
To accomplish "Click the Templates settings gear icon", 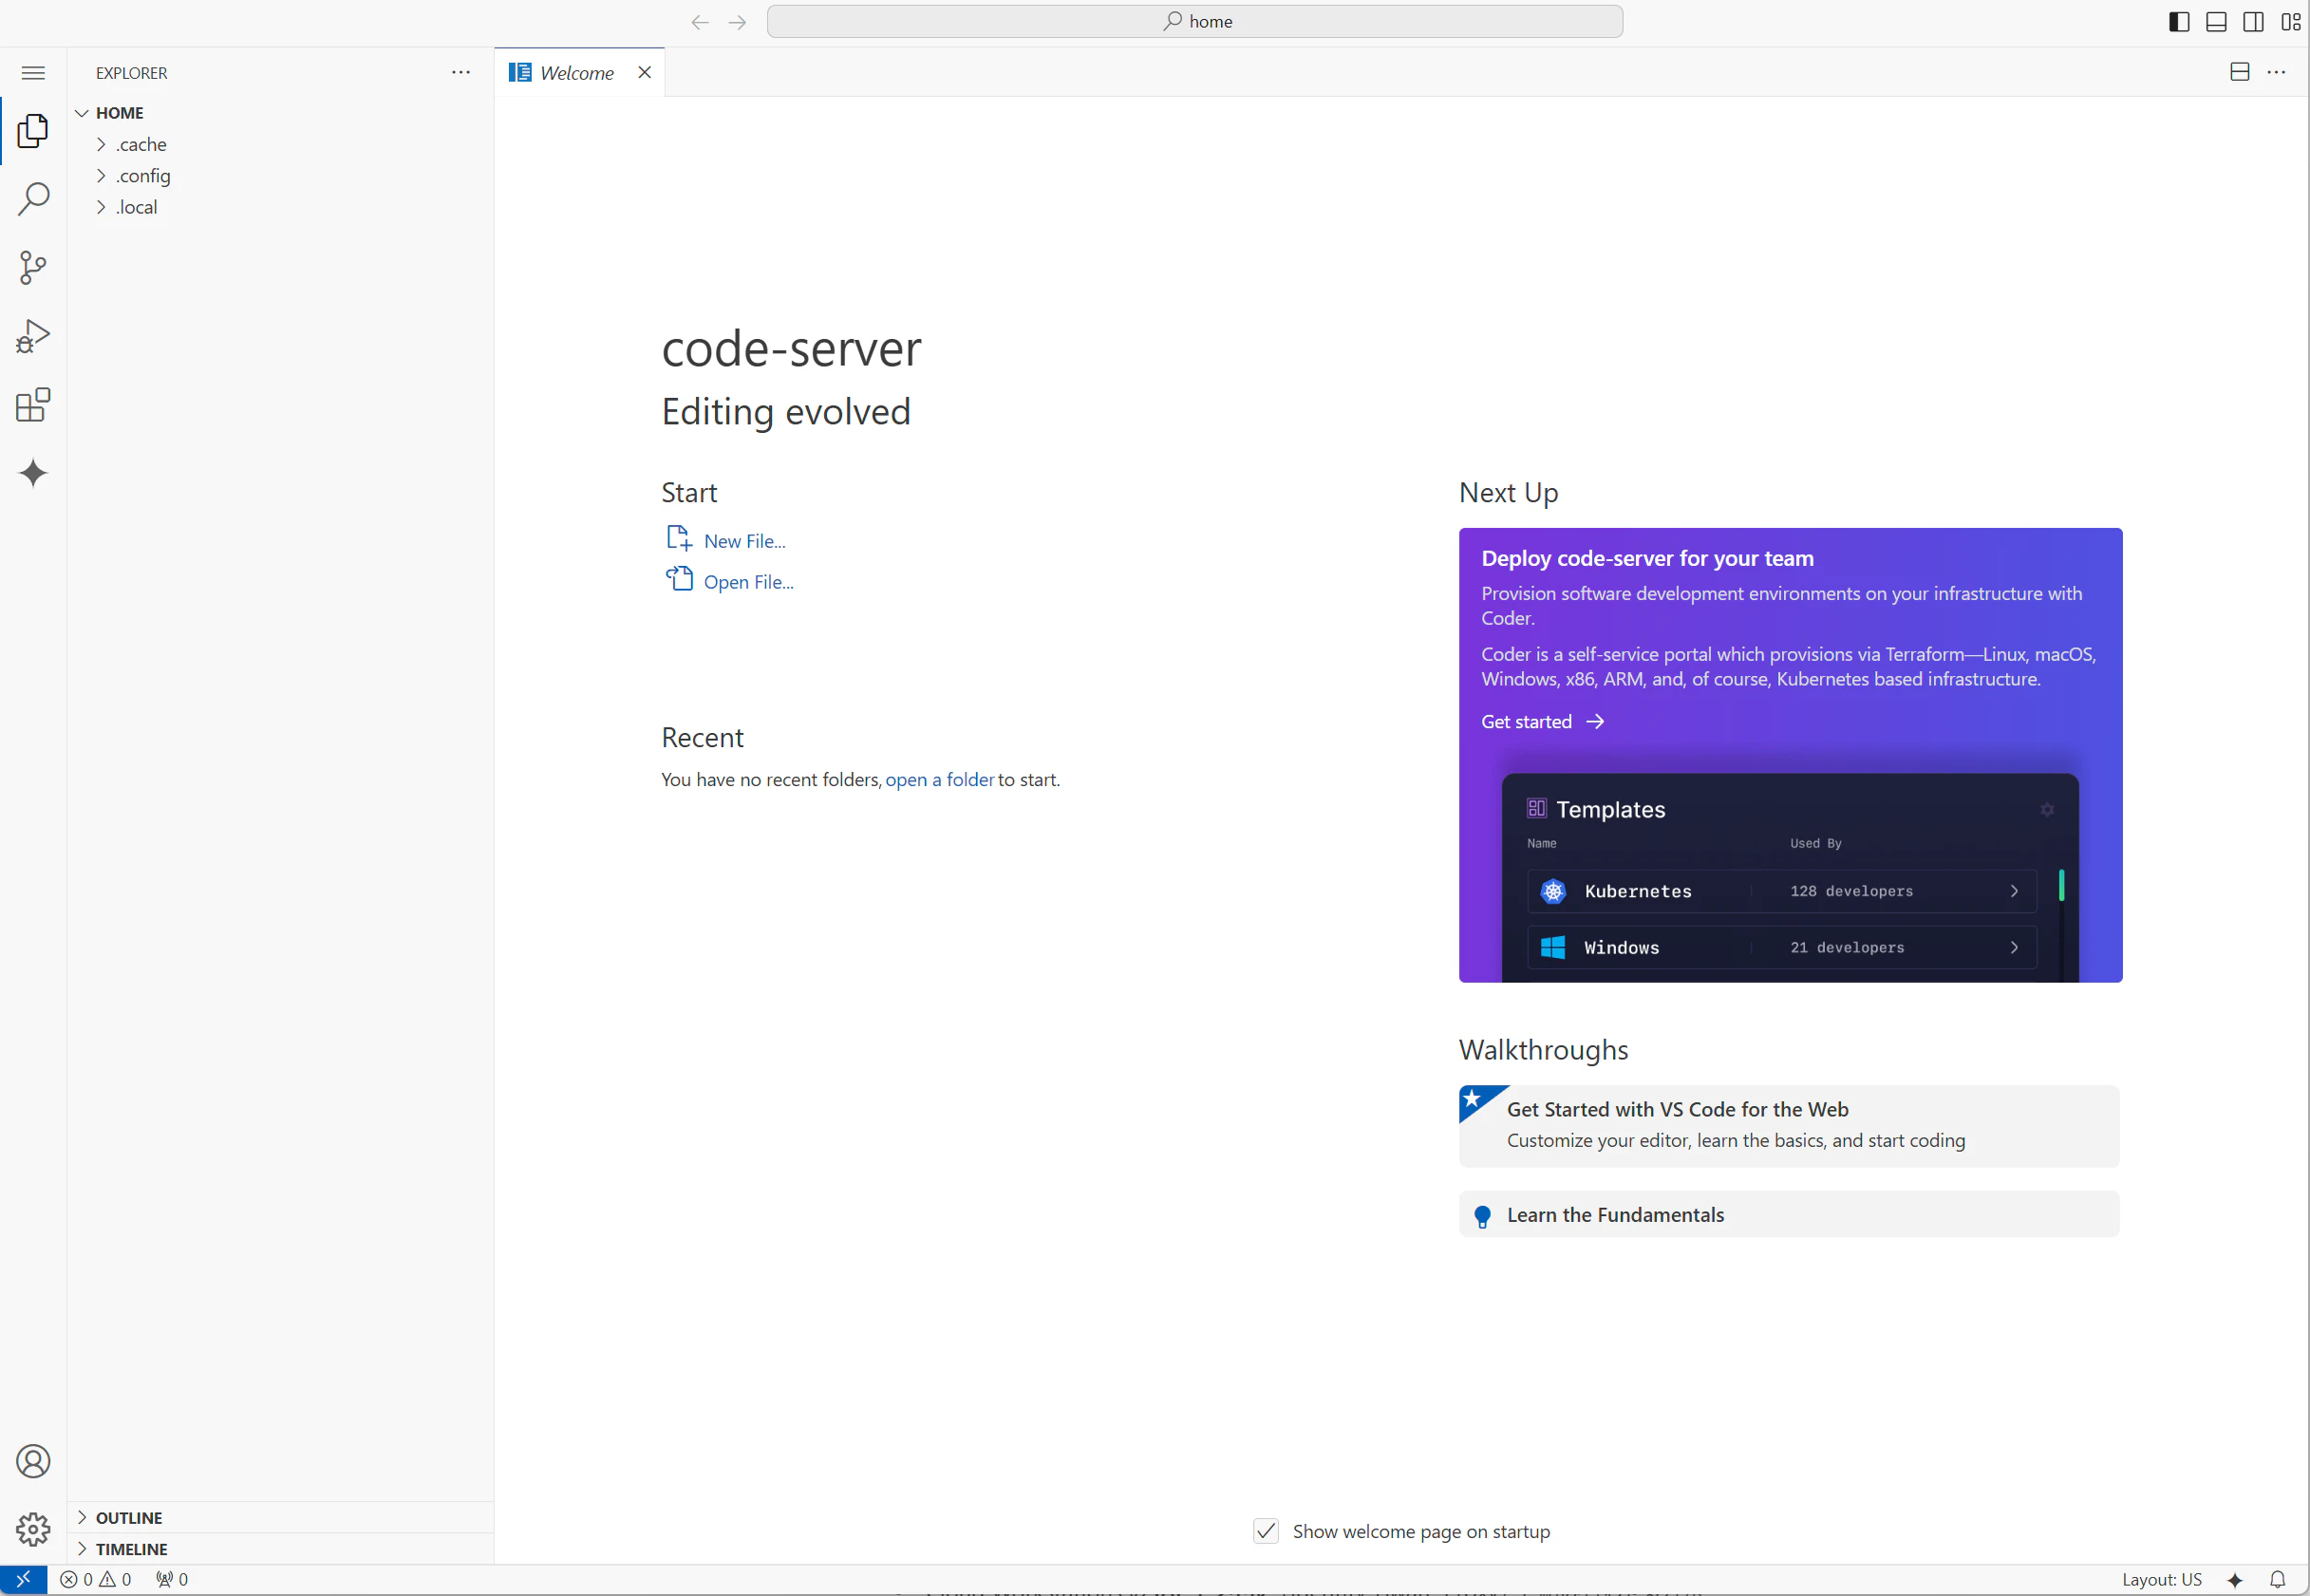I will coord(2047,809).
